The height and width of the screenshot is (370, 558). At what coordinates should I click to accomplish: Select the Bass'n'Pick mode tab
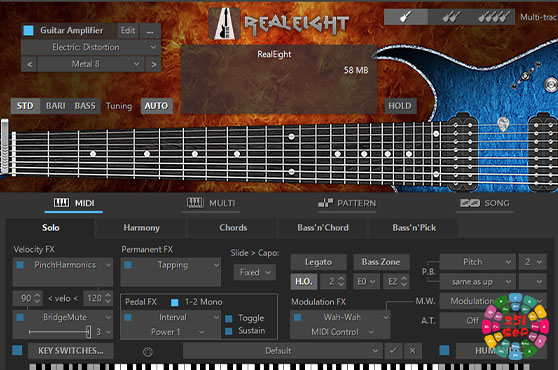click(x=414, y=228)
